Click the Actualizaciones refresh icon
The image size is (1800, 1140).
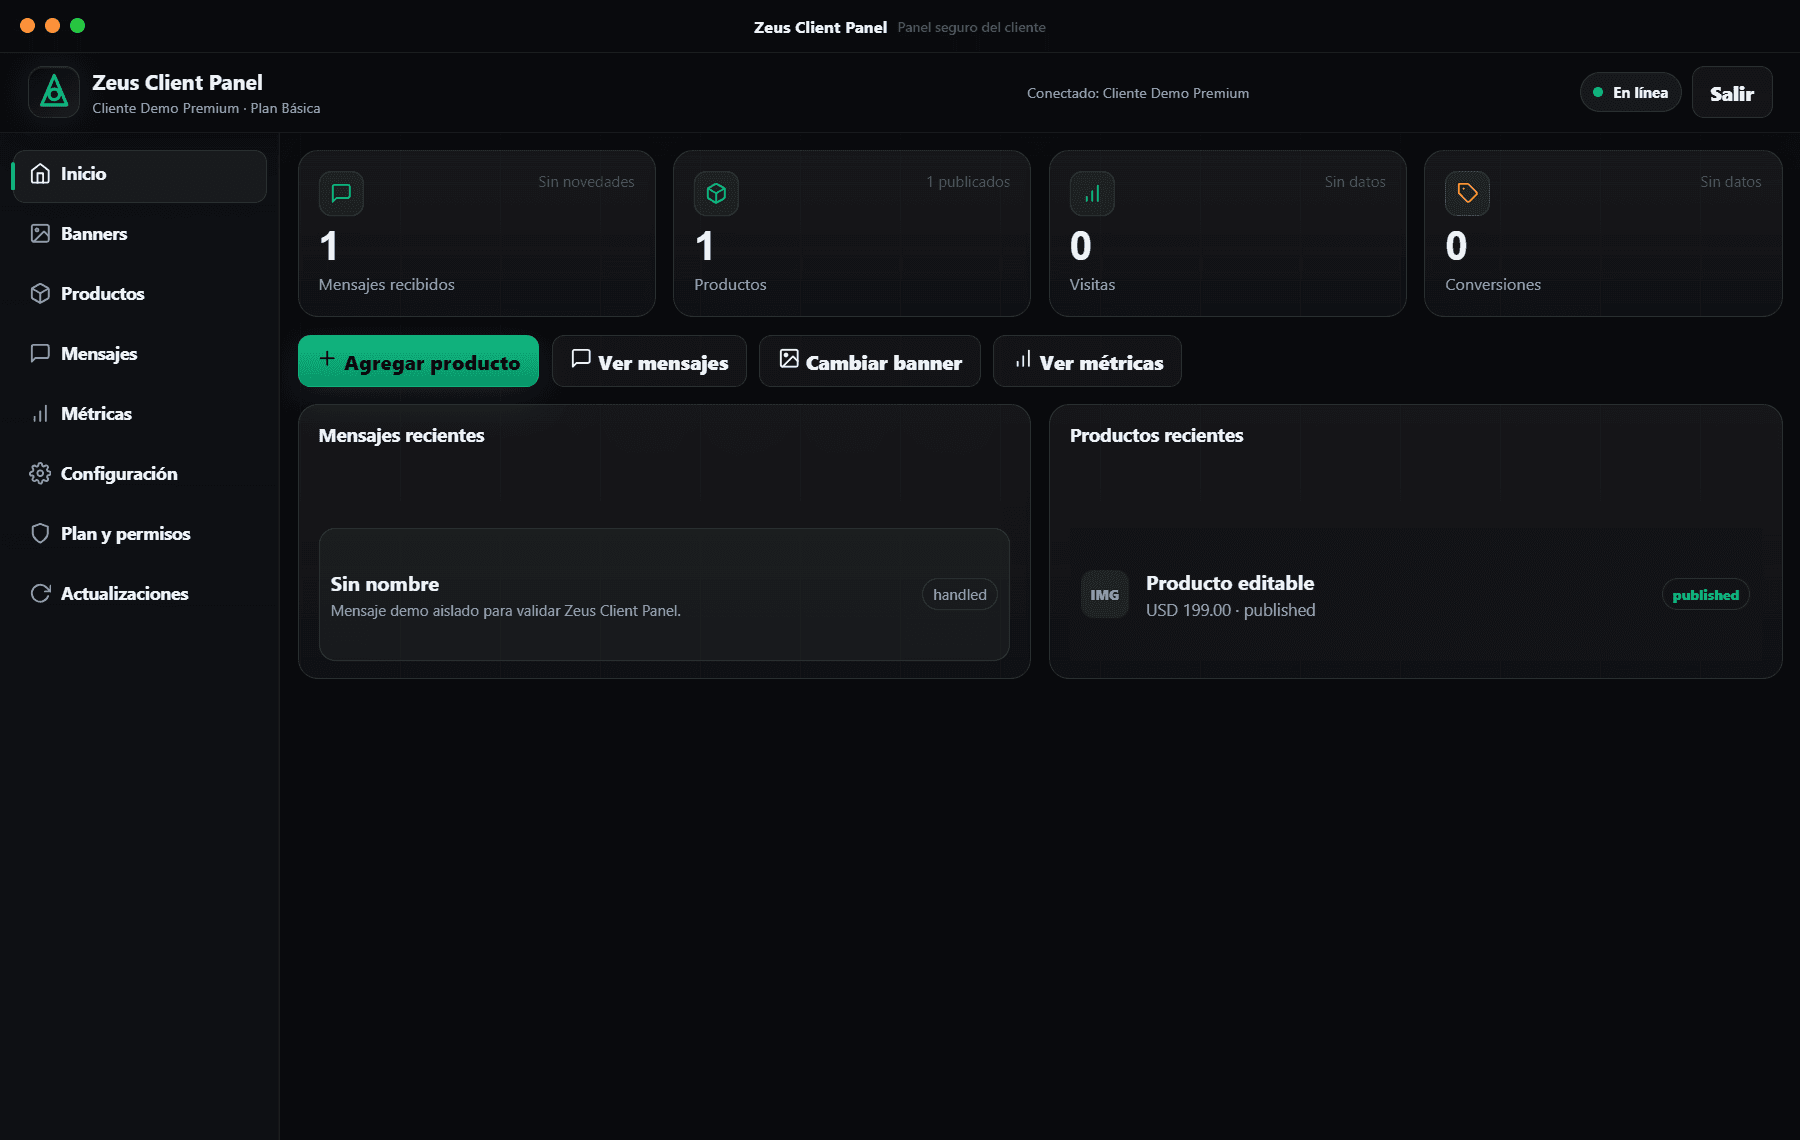40,594
